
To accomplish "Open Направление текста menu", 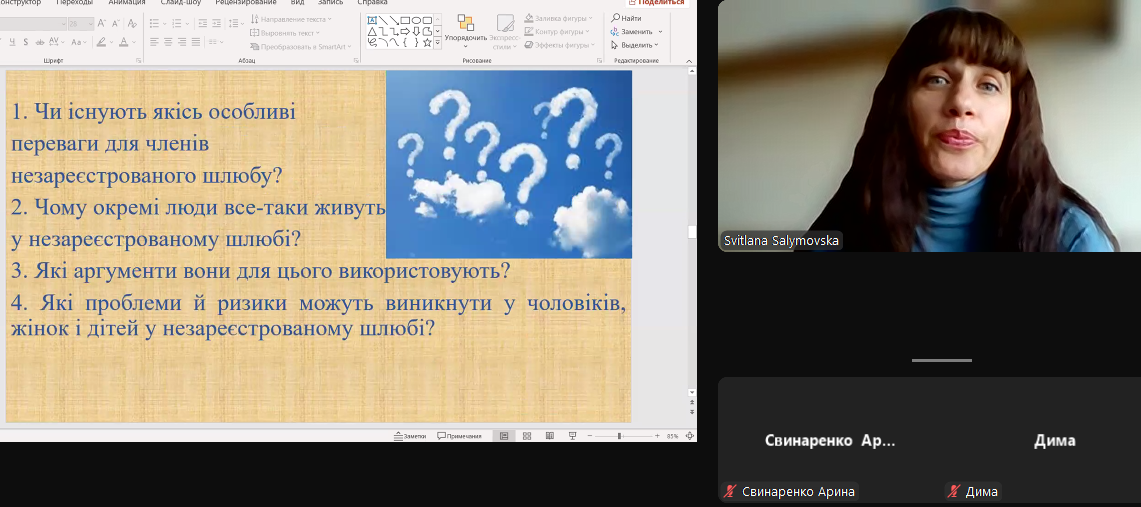I will (x=290, y=19).
